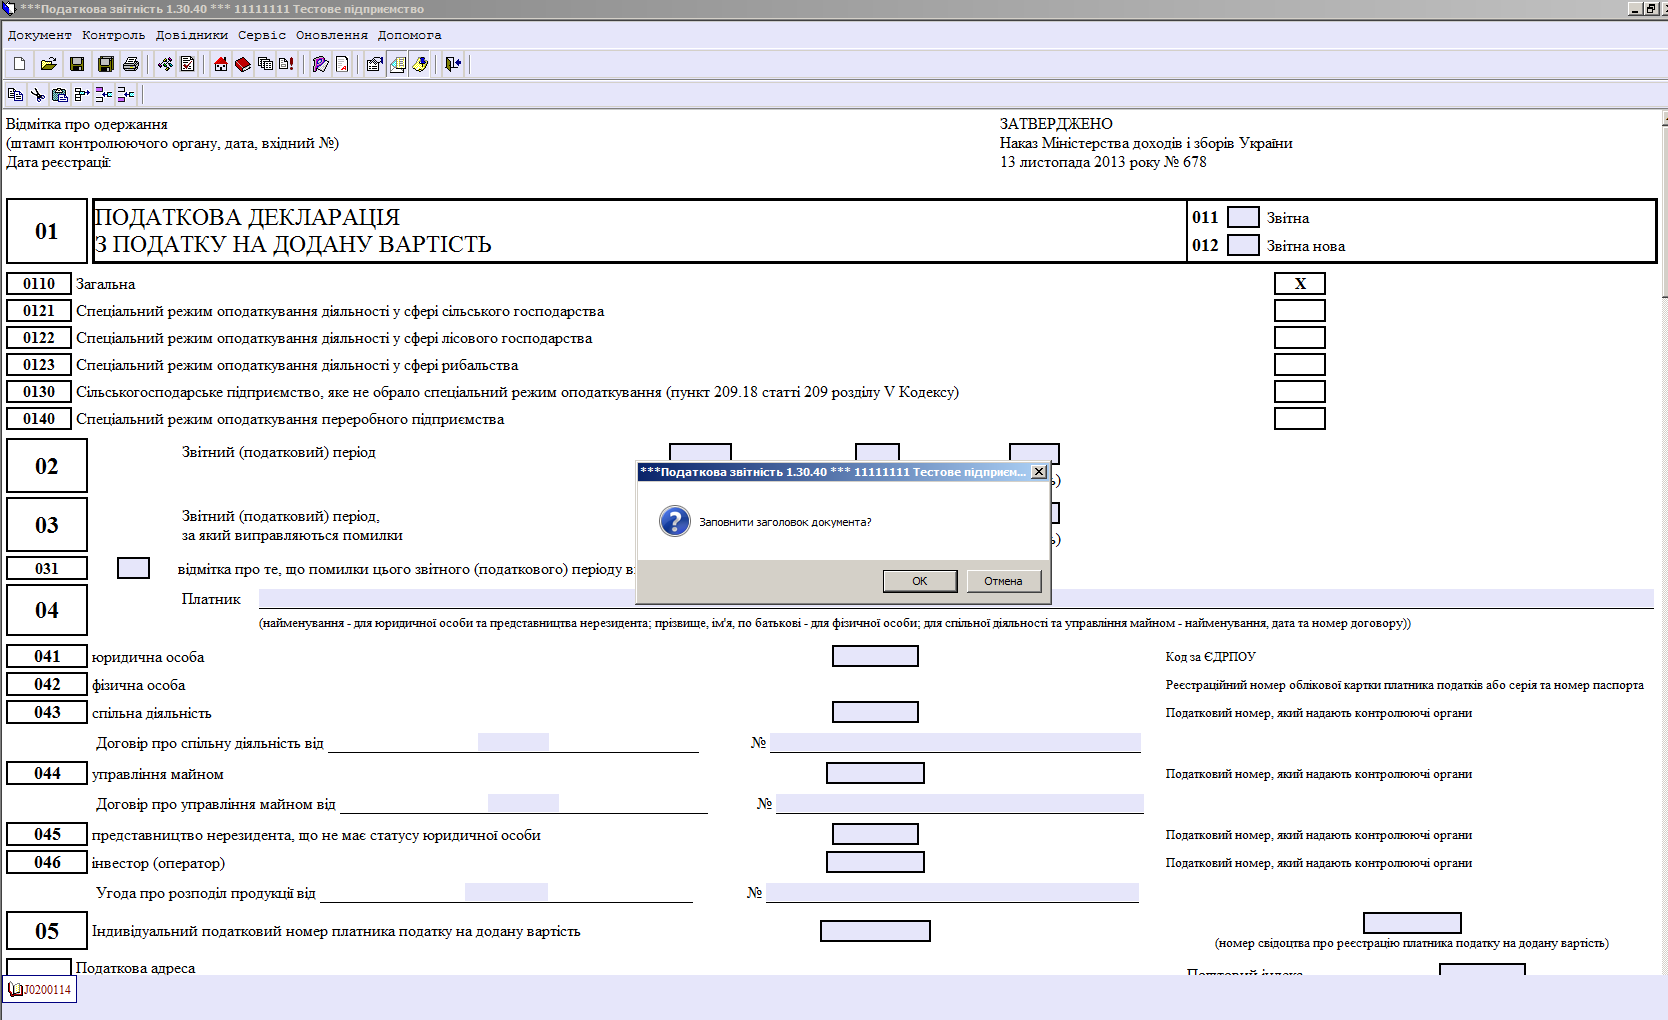Viewport: 1668px width, 1020px height.
Task: Select the J0200114 document tab at bottom
Action: pyautogui.click(x=40, y=990)
